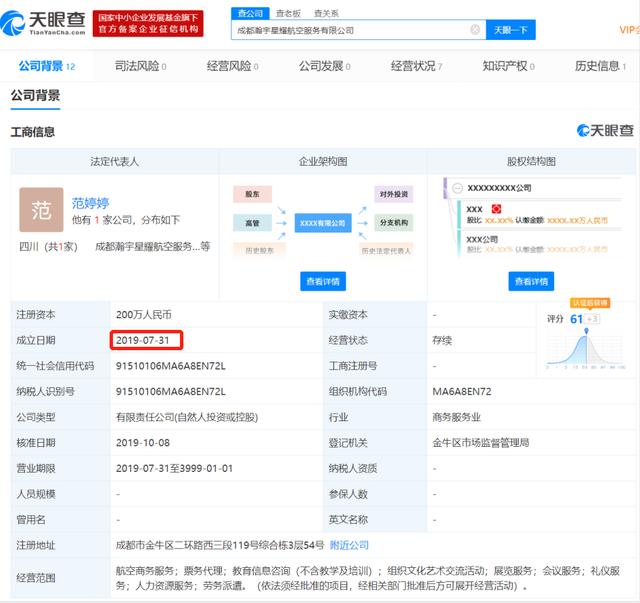
Task: Open the 知识产权 navigation tab
Action: [x=509, y=66]
